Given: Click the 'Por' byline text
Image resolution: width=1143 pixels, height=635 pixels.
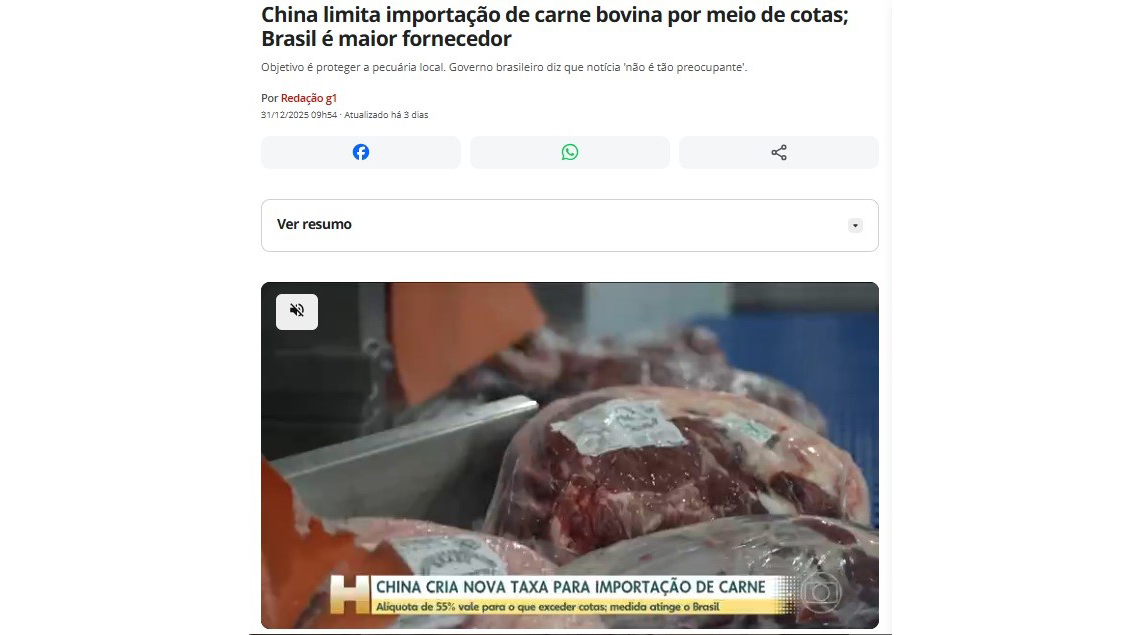Looking at the screenshot, I should pos(269,98).
